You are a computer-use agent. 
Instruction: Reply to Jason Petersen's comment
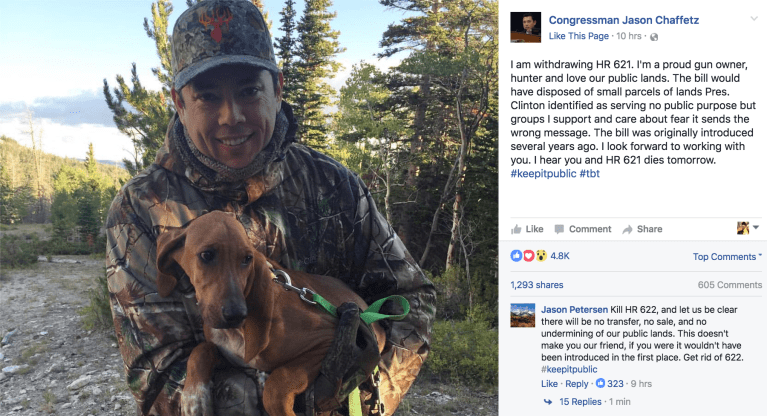click(x=577, y=384)
